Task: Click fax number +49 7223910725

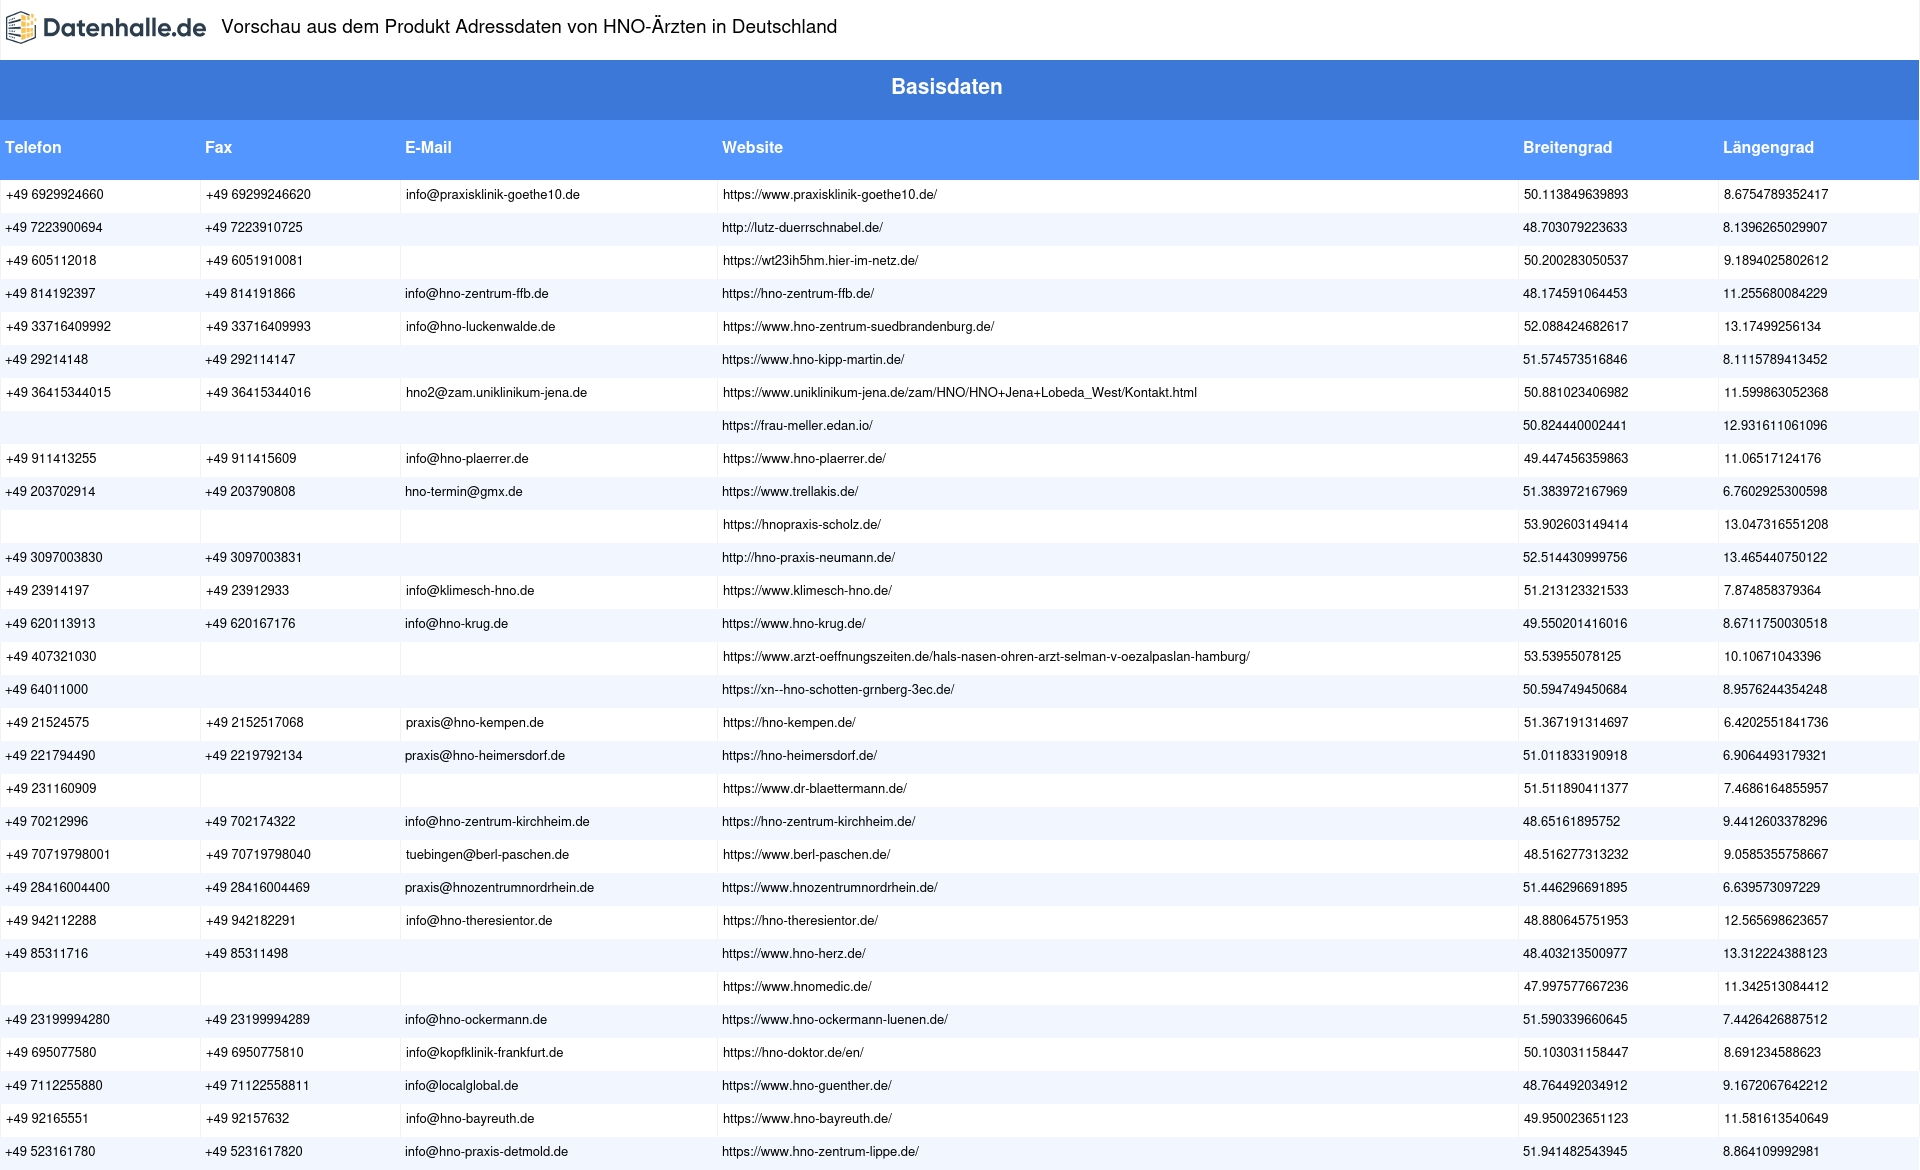Action: (x=254, y=228)
